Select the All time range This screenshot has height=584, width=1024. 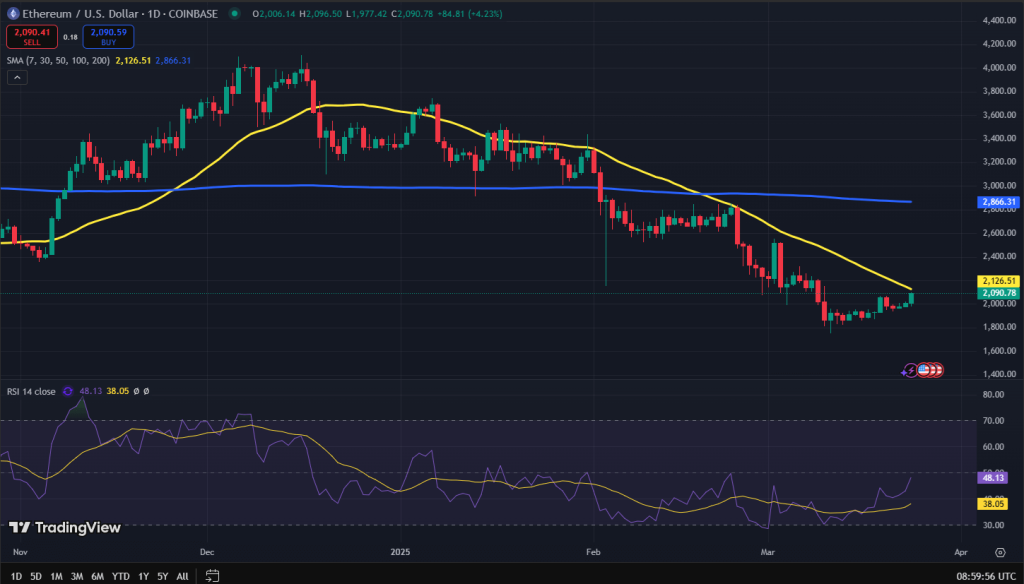click(183, 576)
